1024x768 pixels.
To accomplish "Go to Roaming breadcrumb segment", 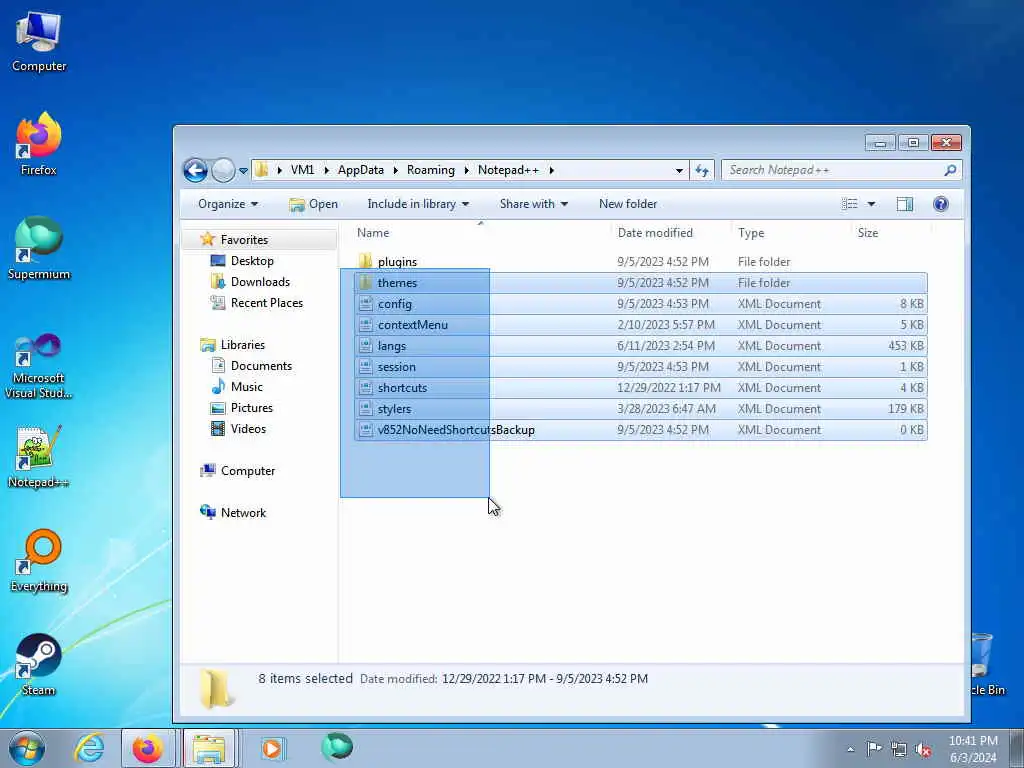I will (x=430, y=170).
